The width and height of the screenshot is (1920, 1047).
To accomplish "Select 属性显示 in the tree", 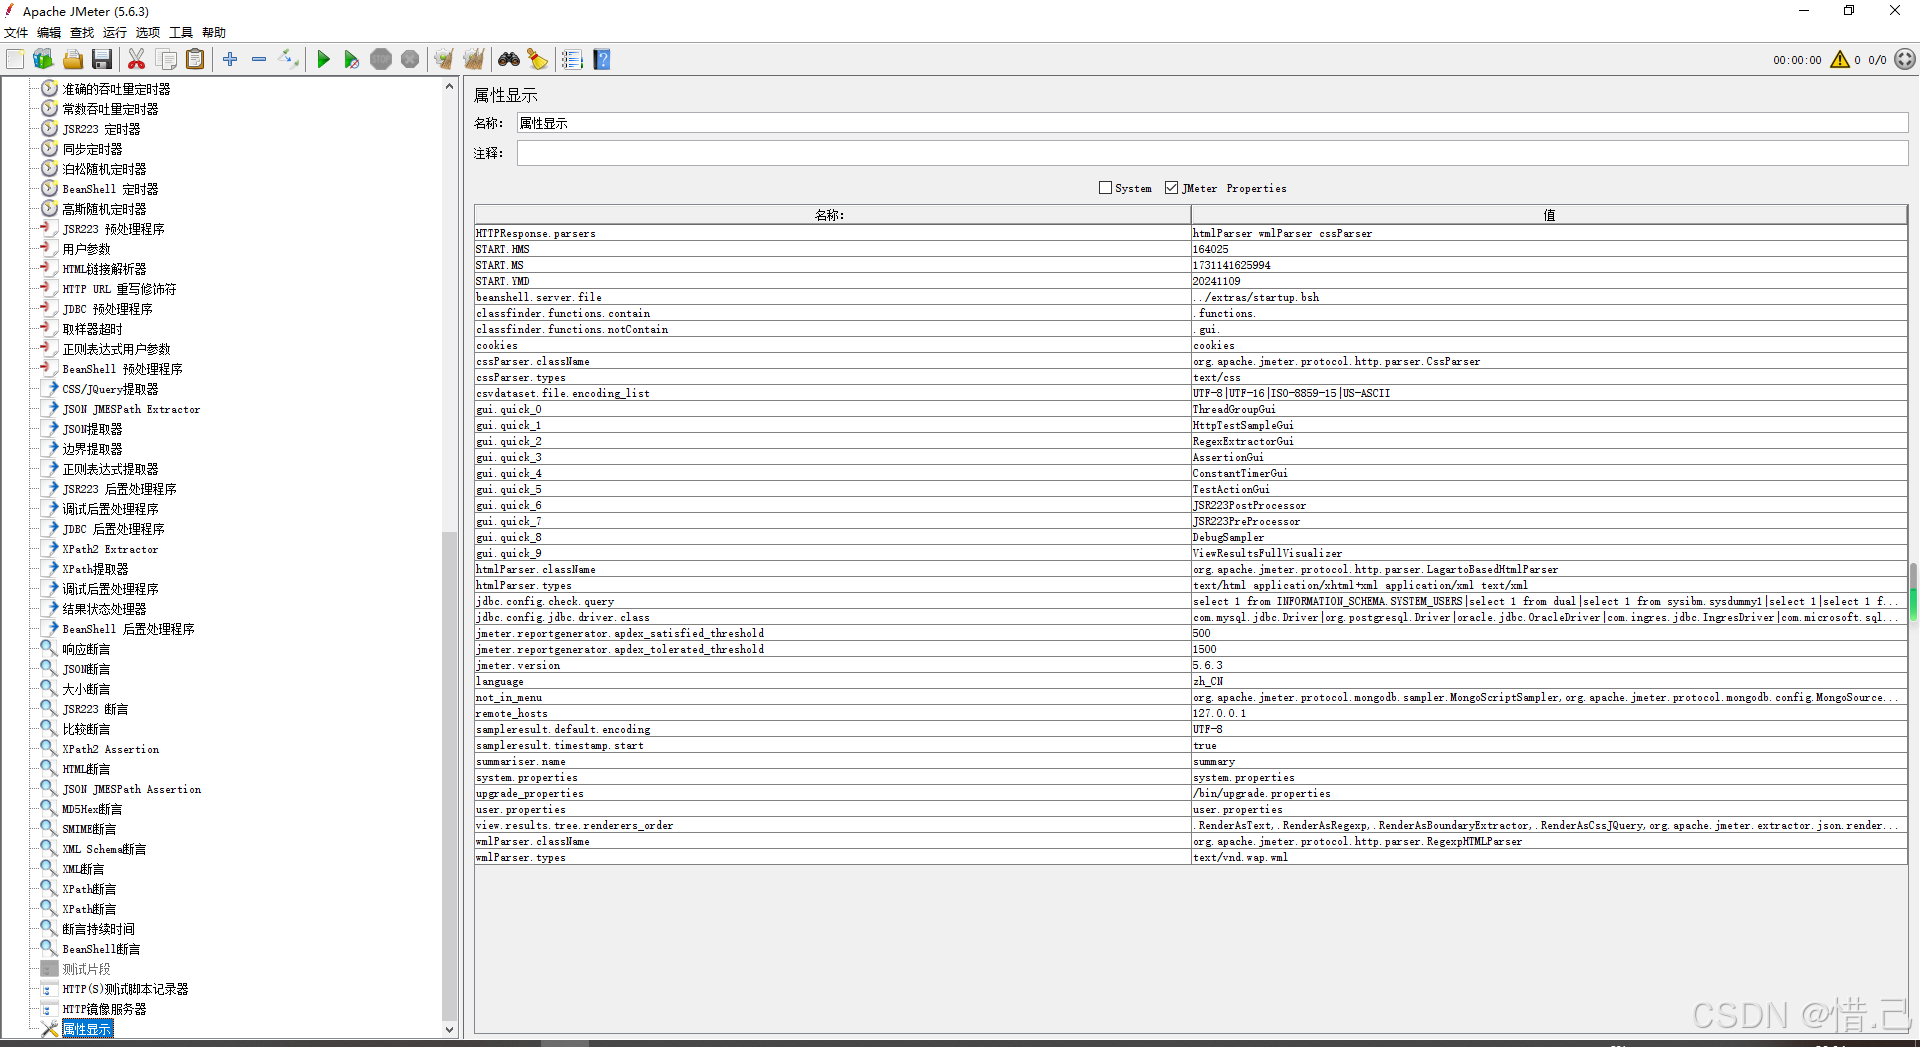I will (87, 1029).
